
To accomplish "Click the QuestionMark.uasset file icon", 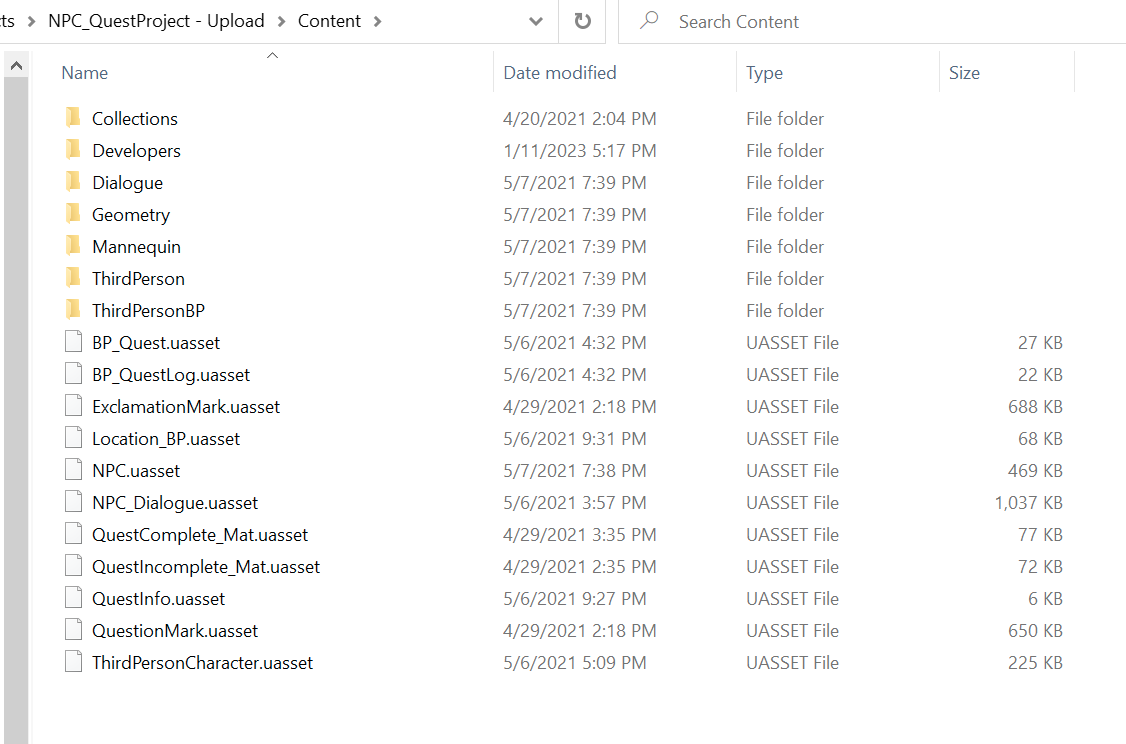I will click(x=72, y=630).
